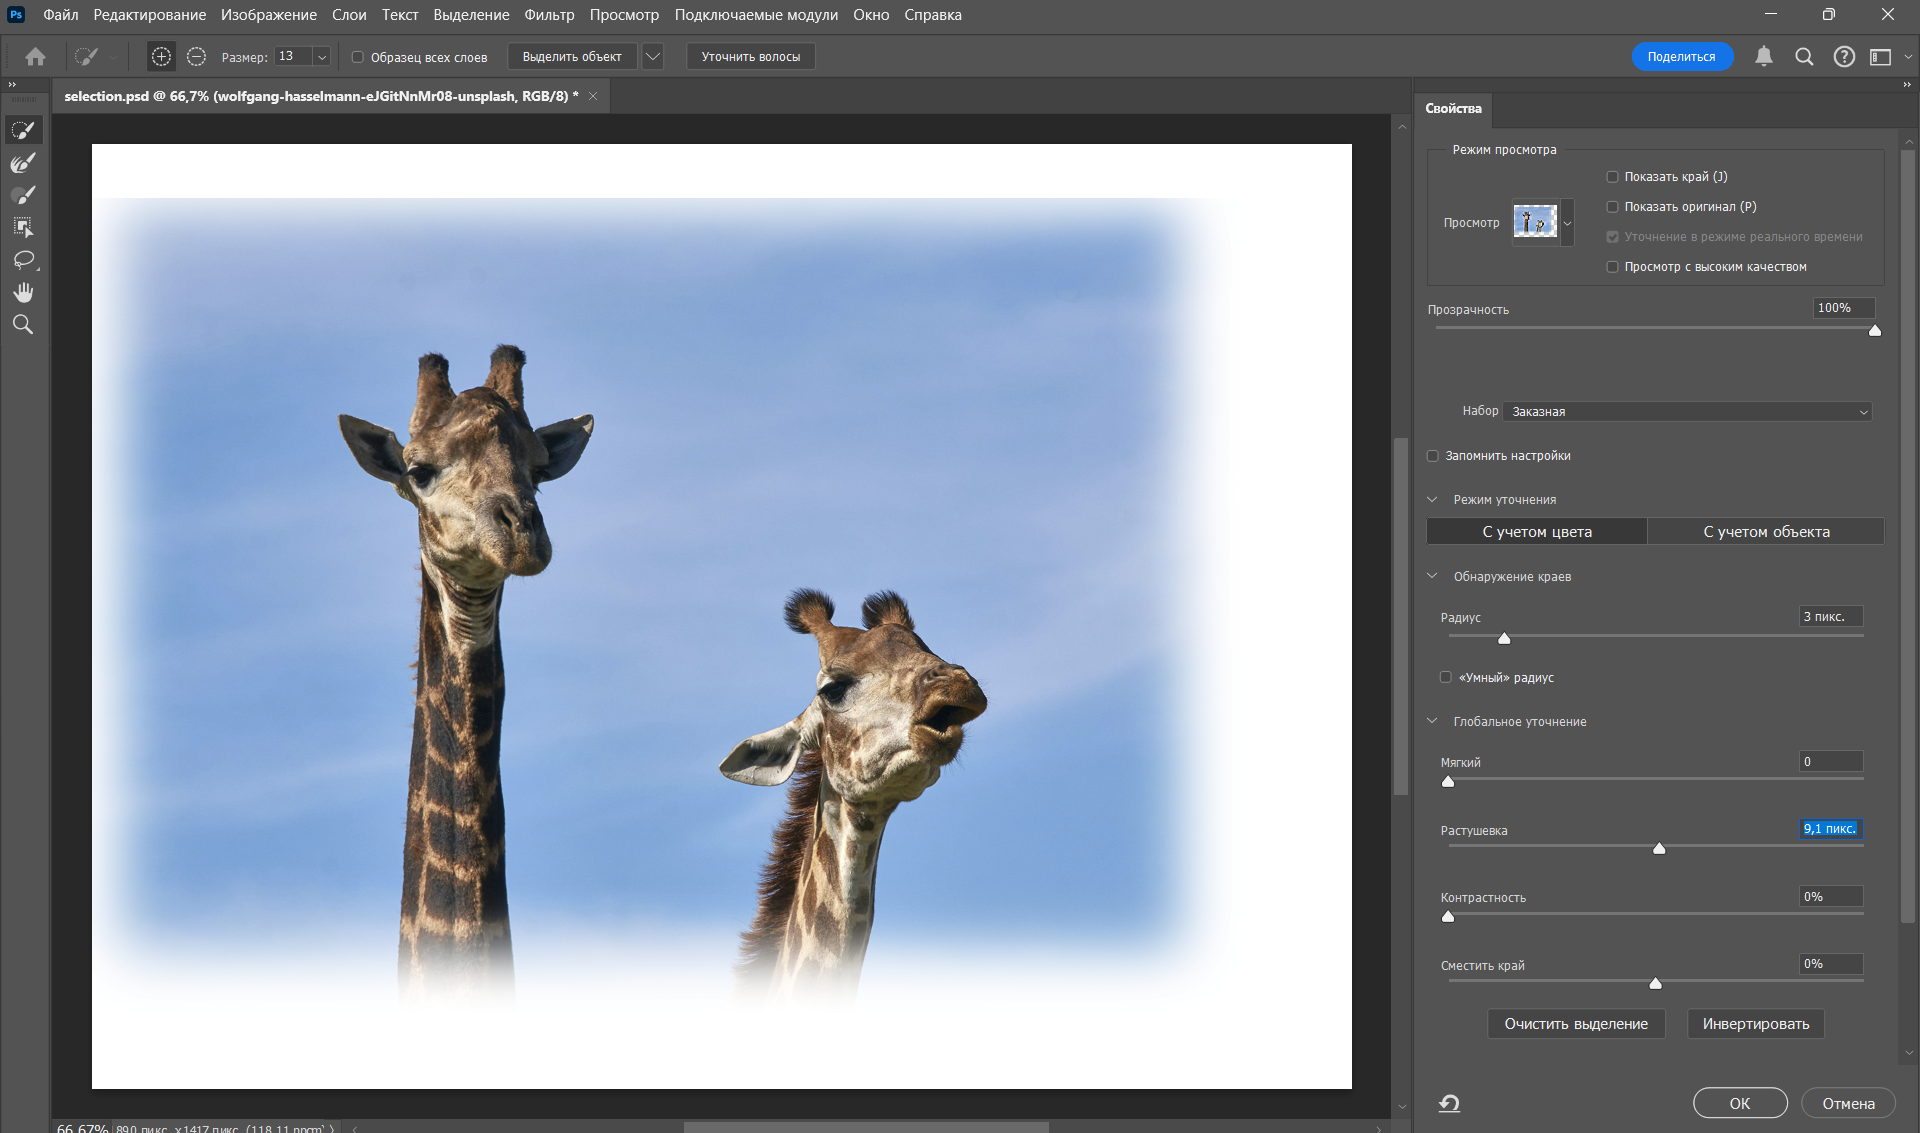Open the notifications bell
This screenshot has height=1133, width=1920.
pos(1763,57)
